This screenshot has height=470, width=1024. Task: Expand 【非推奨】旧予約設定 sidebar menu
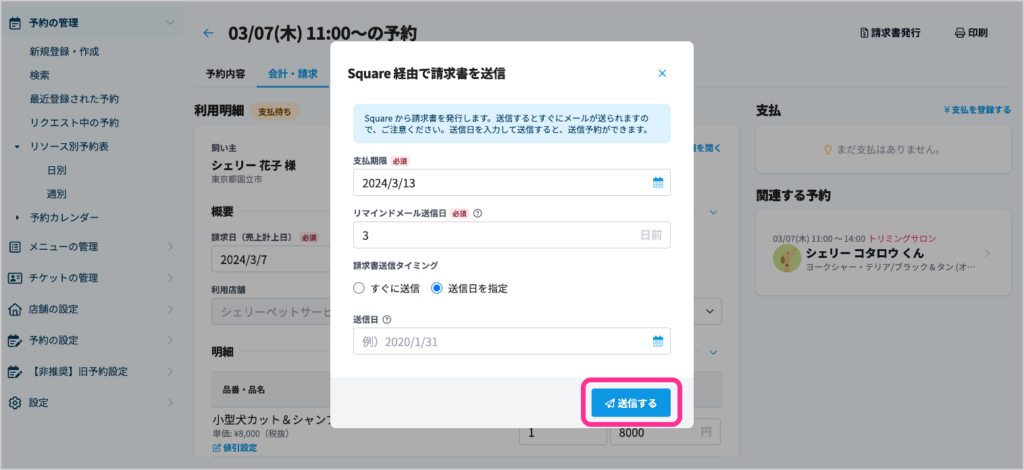(170, 371)
